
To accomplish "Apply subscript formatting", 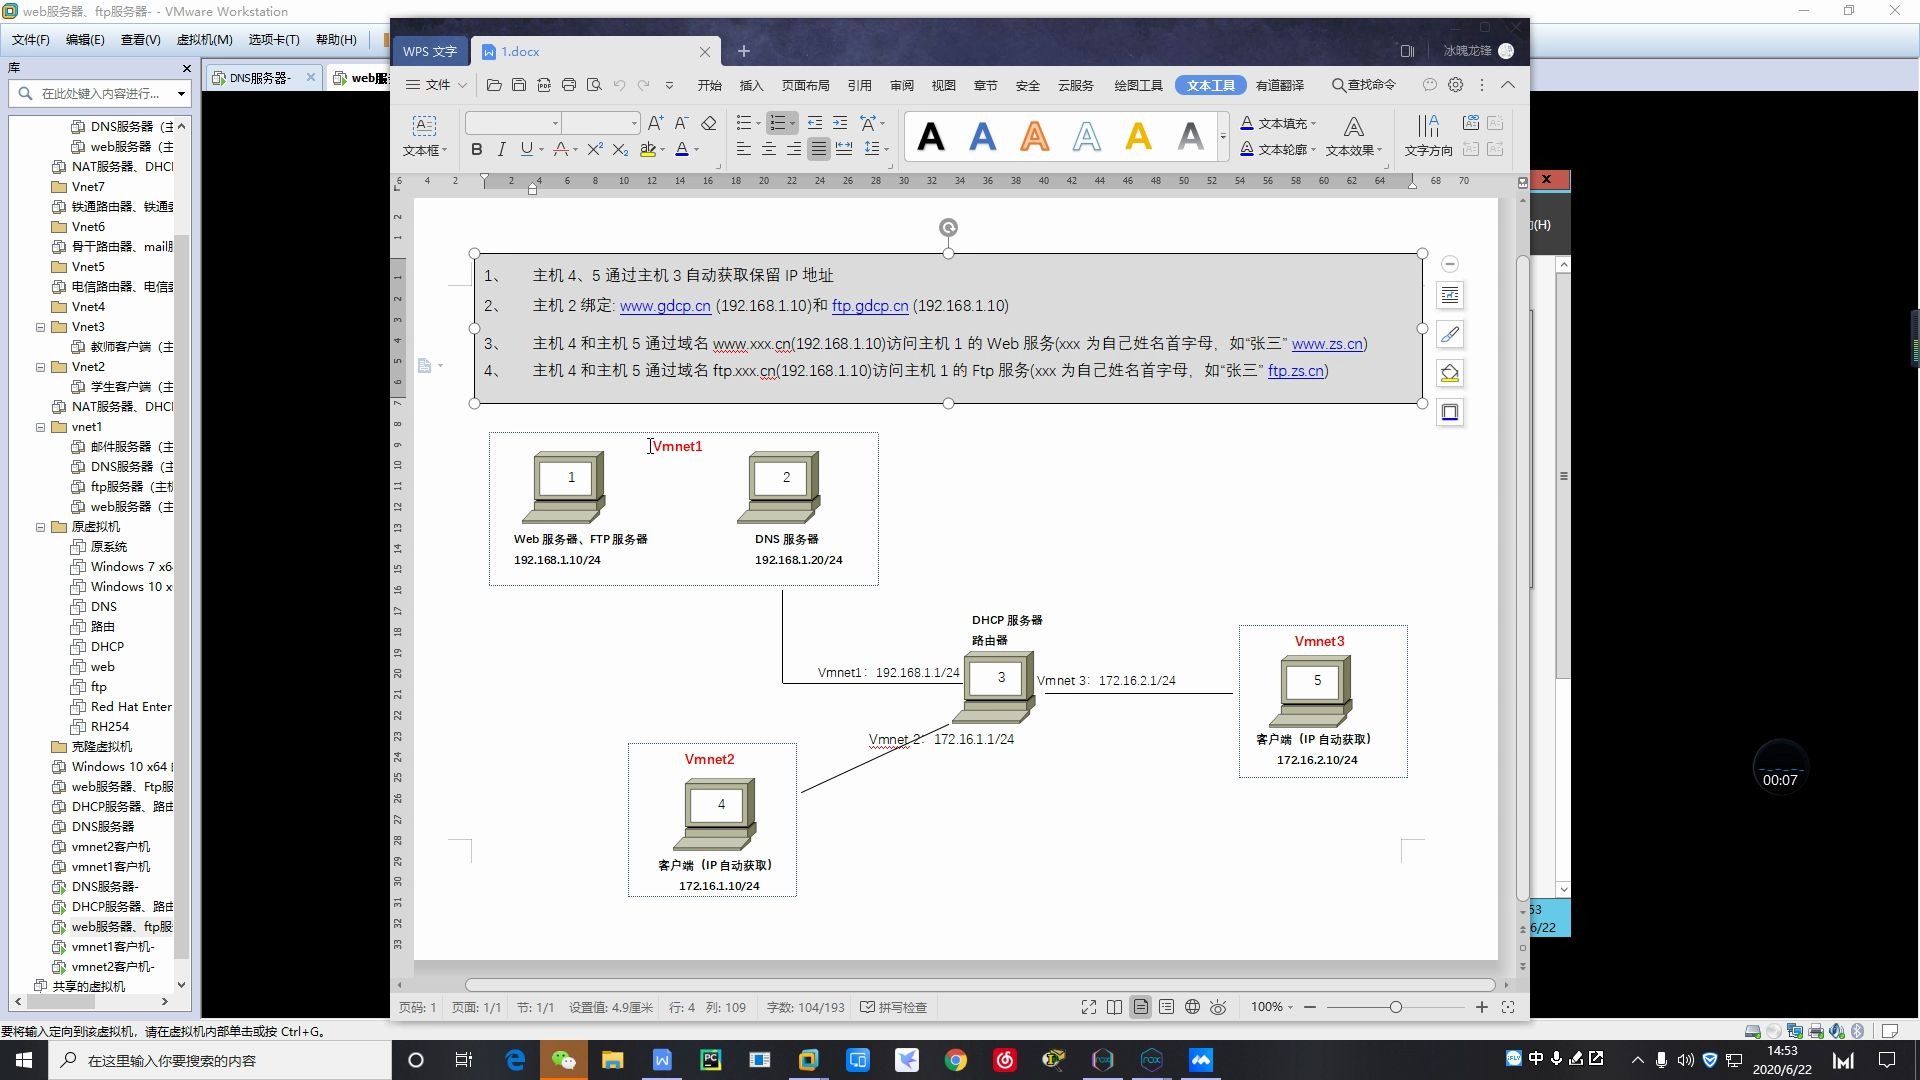I will 620,149.
